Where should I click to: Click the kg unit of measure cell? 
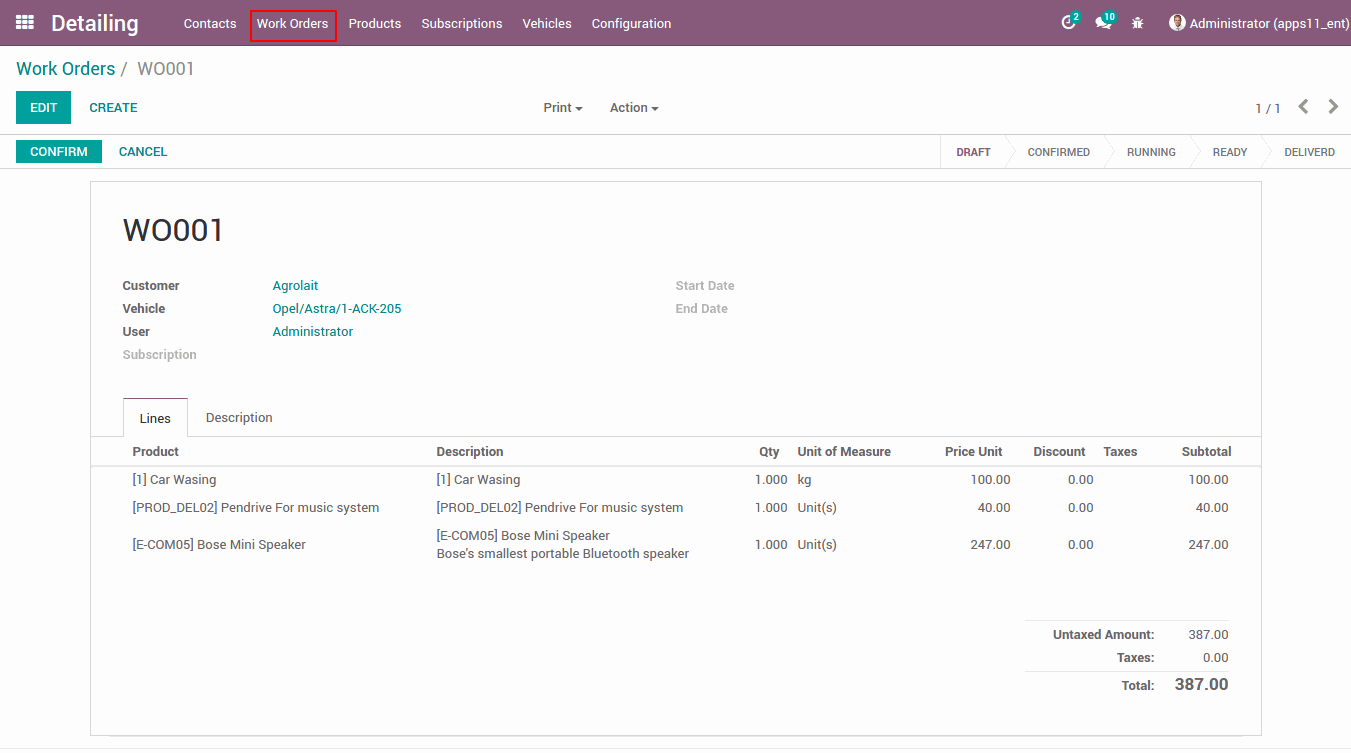(804, 480)
